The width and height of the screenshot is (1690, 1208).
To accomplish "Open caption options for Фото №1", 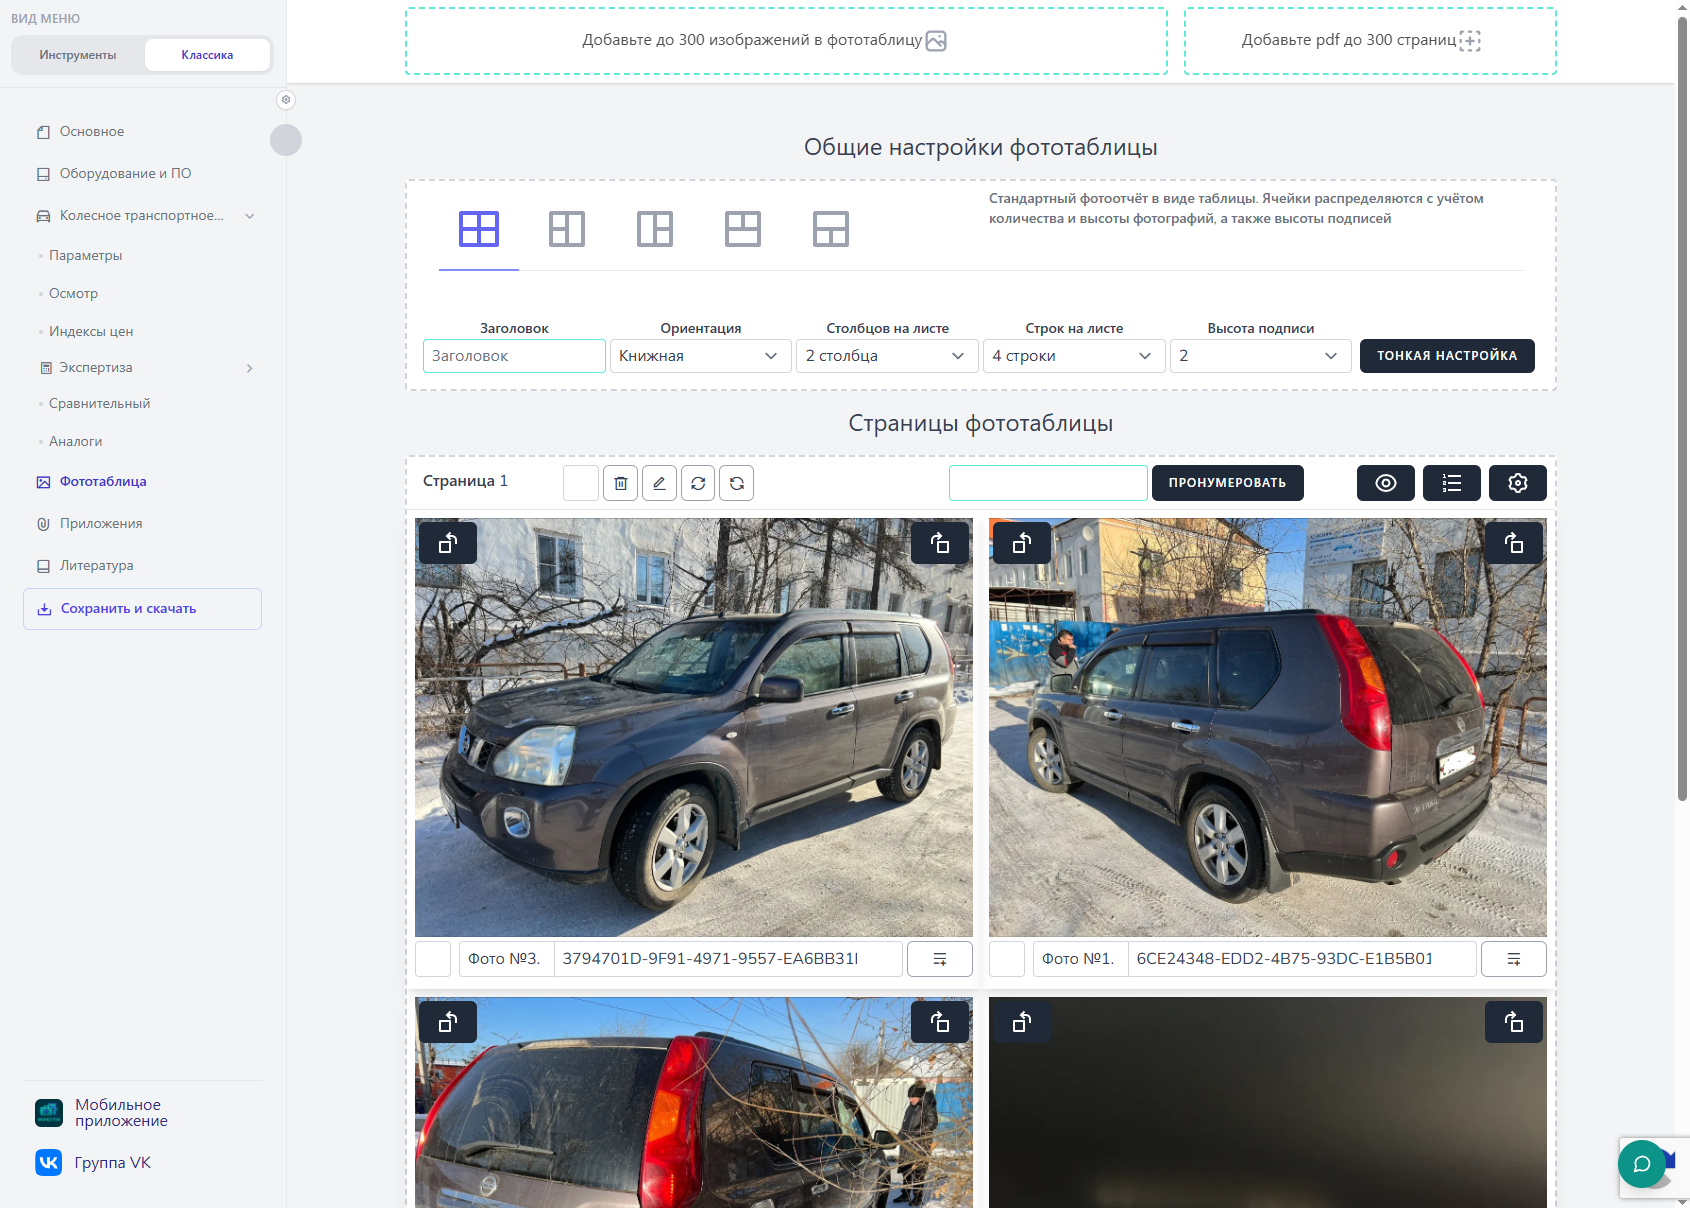I will click(x=1514, y=959).
